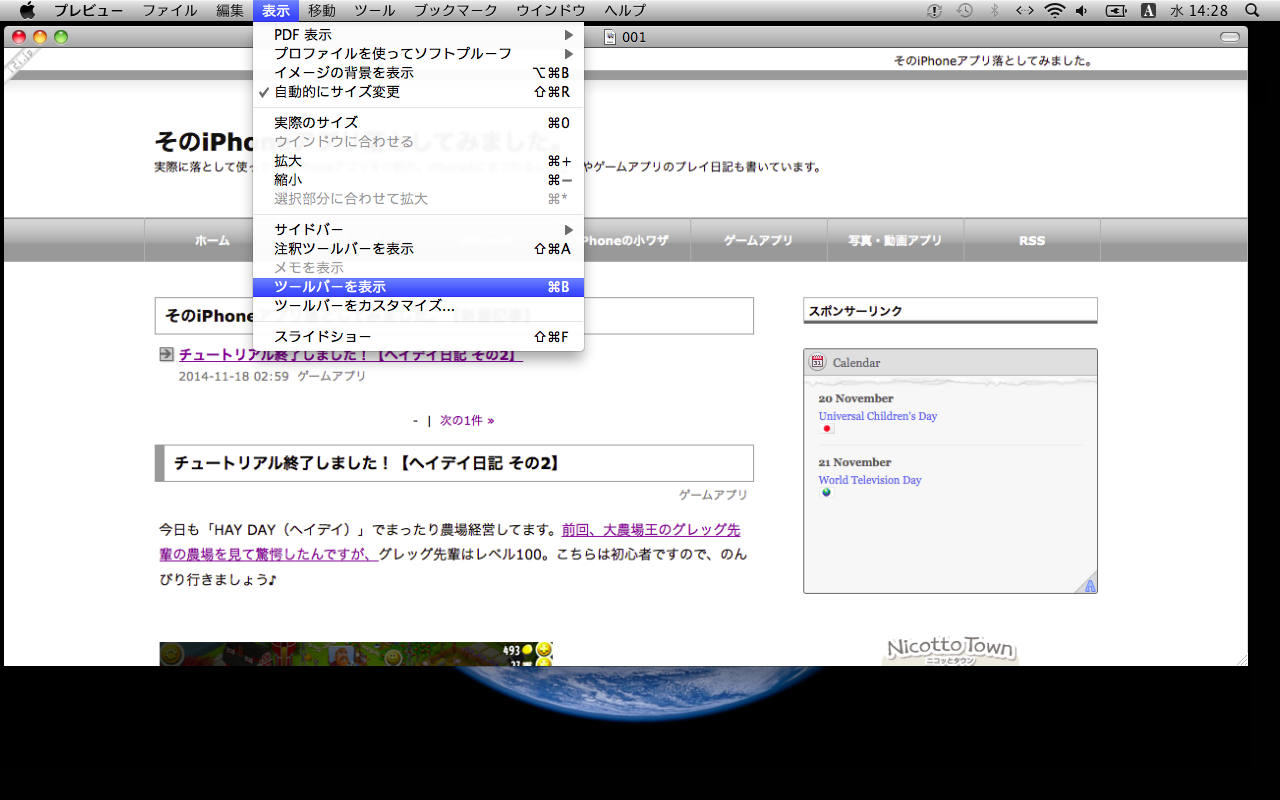Toggle the toolbar pill button in the title bar

tap(1230, 37)
